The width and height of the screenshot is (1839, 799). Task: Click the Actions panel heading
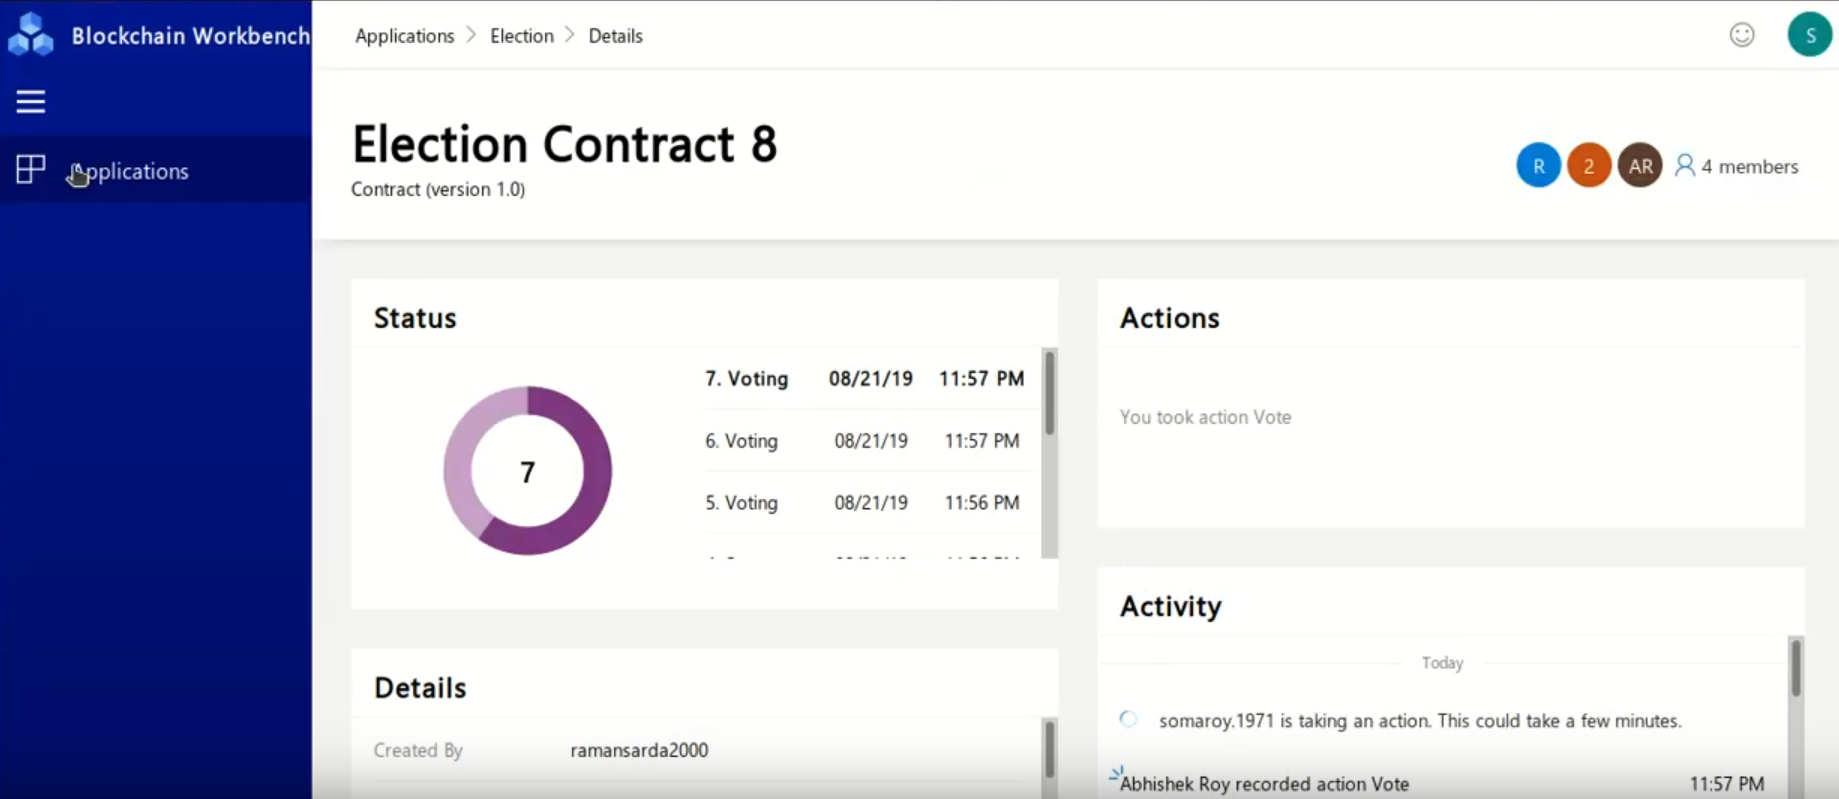tap(1169, 318)
